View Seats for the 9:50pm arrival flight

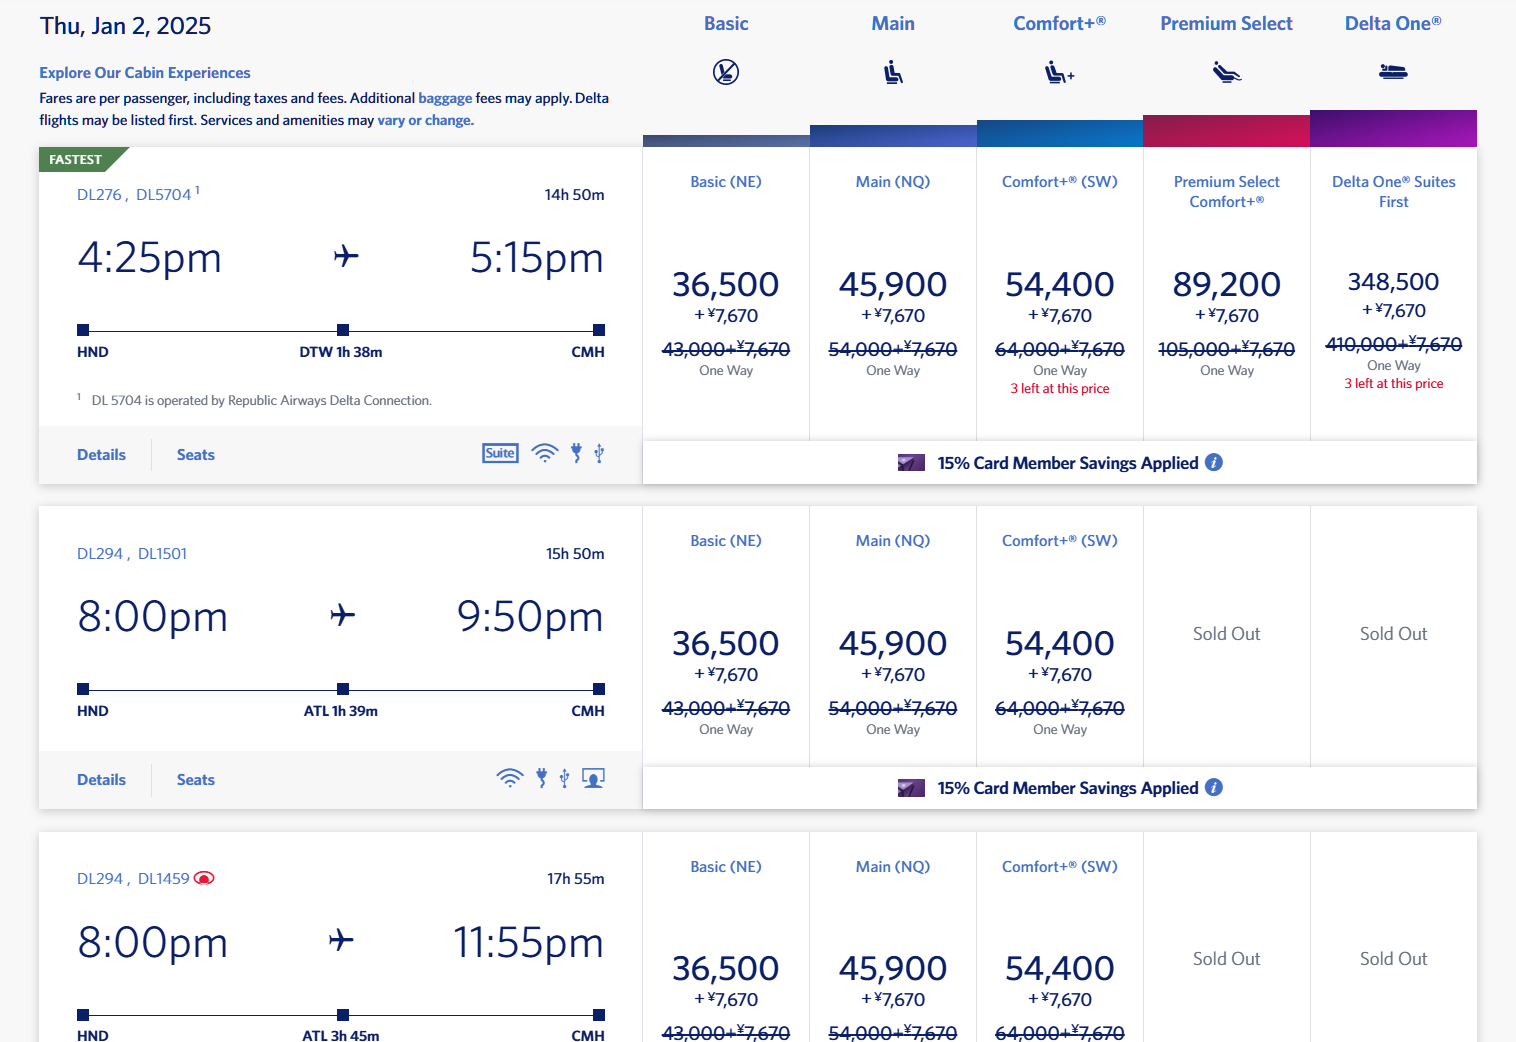click(196, 780)
